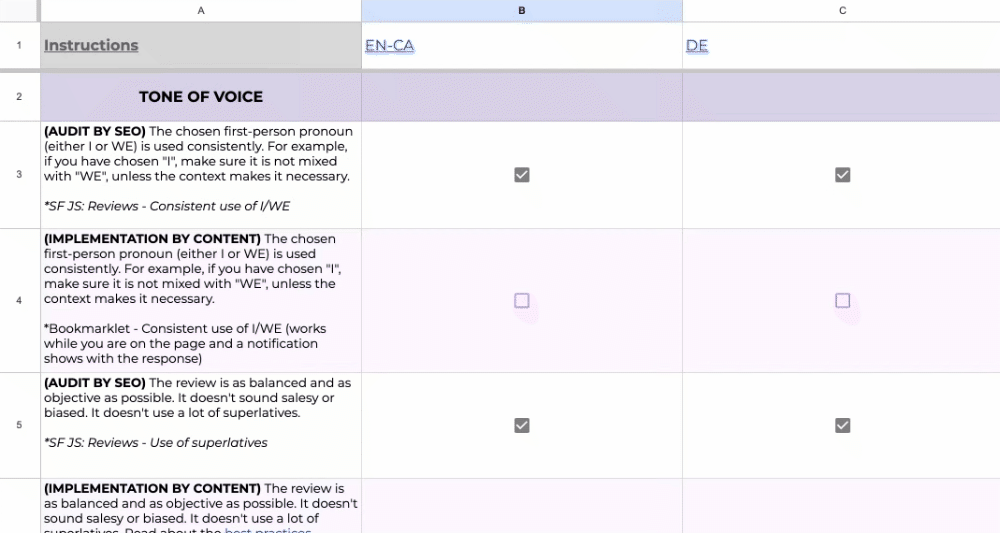Tick the empty DE checkbox in row 4

pyautogui.click(x=842, y=300)
